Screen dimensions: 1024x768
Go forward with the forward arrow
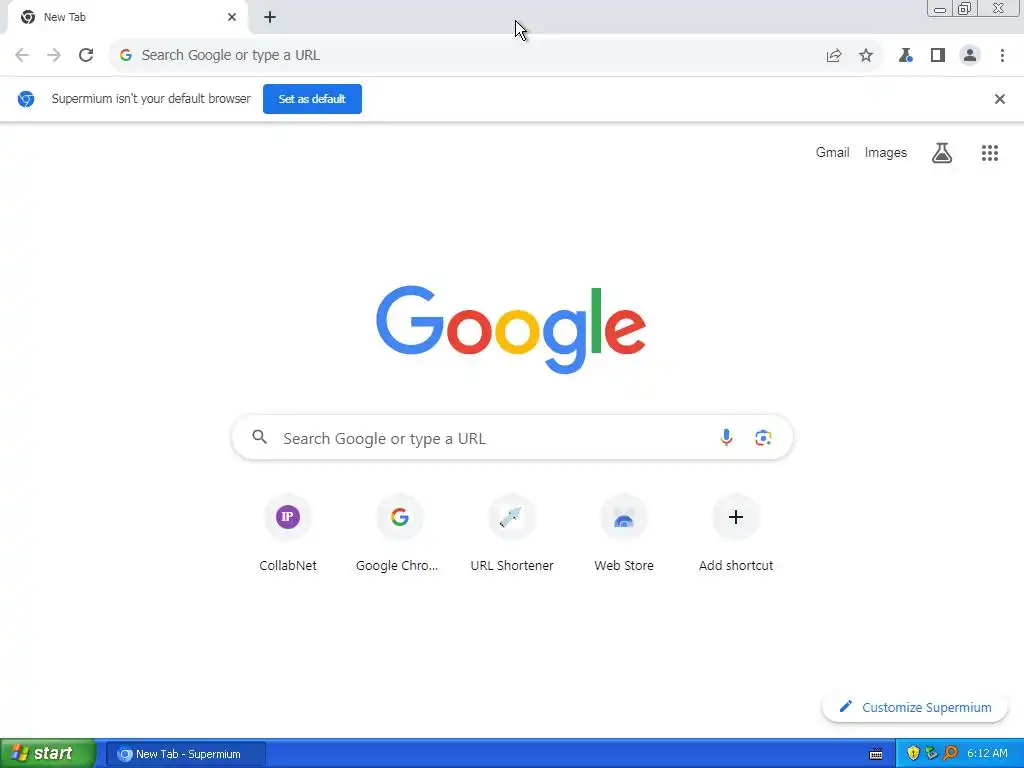coord(54,55)
